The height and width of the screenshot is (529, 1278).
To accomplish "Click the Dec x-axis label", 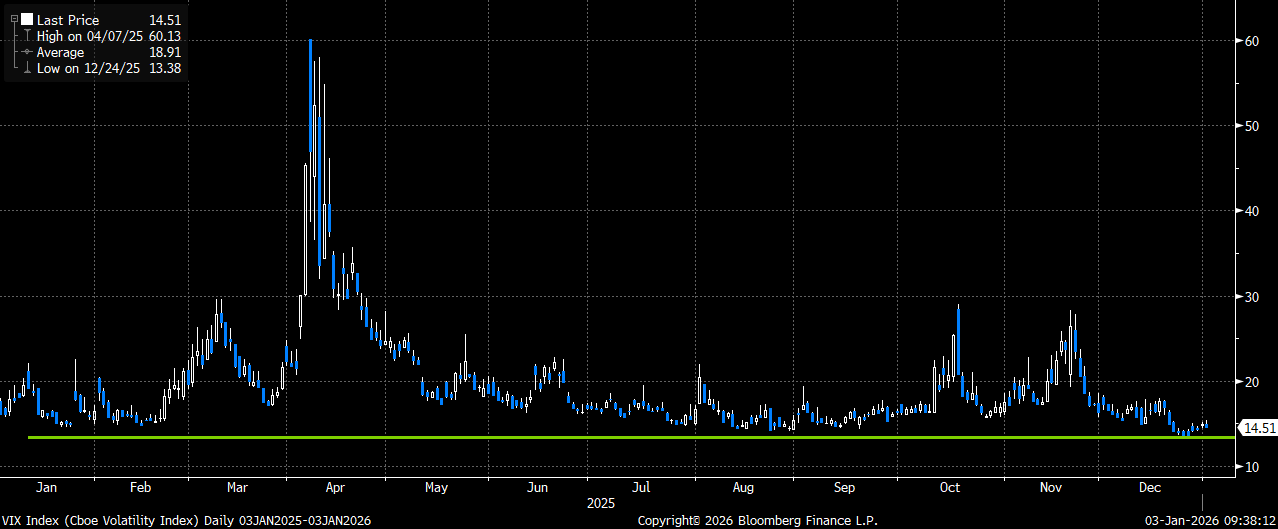I will pos(1150,488).
